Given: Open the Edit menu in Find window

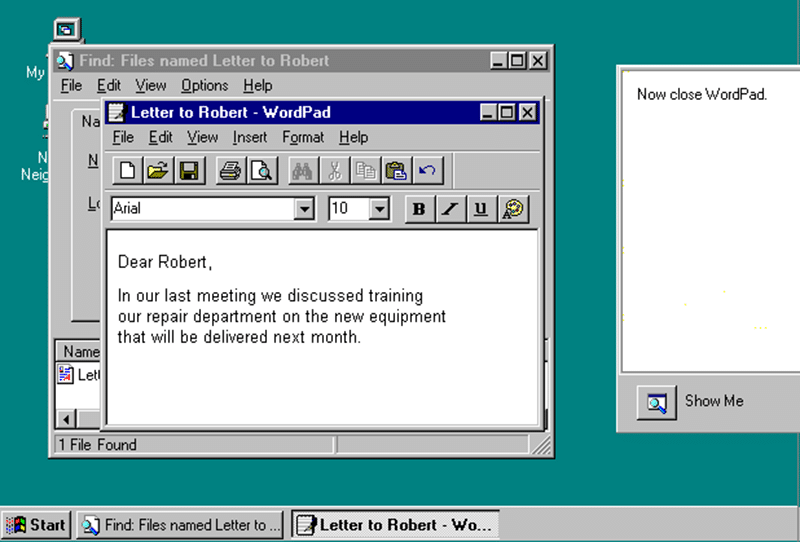Looking at the screenshot, I should point(109,85).
